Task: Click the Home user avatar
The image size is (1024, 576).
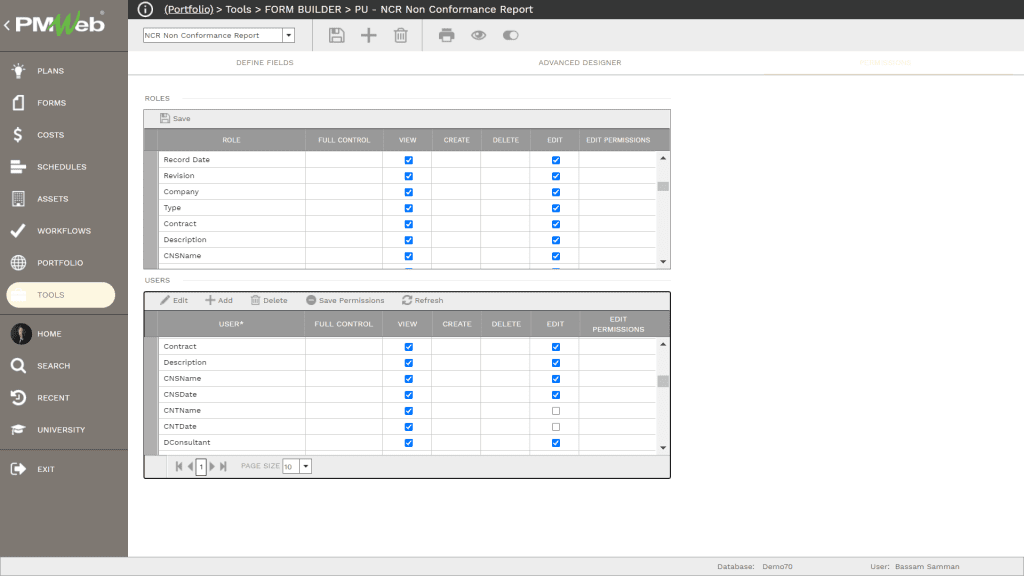Action: coord(21,334)
